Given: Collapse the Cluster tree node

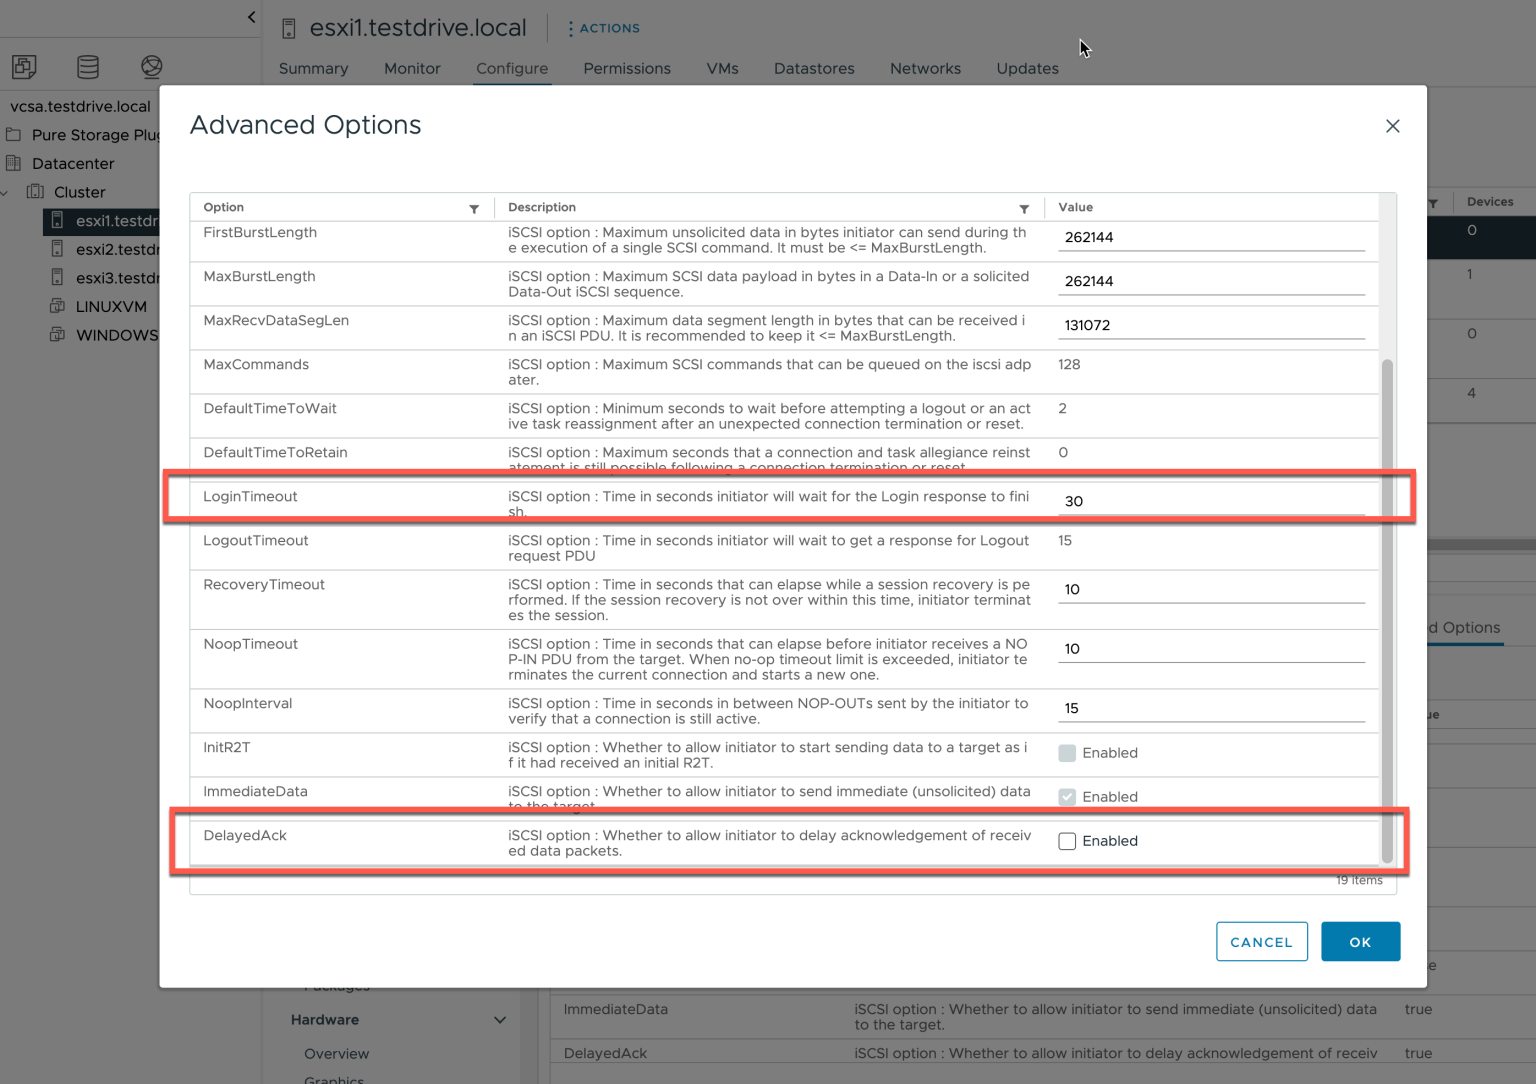Looking at the screenshot, I should [6, 192].
